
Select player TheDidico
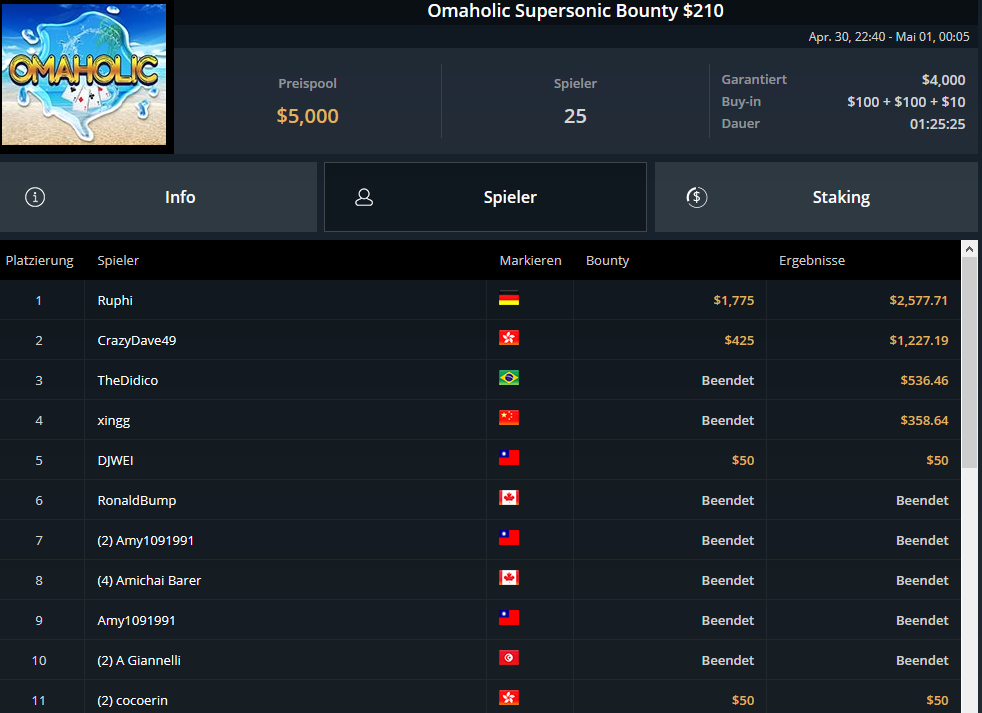coord(128,380)
